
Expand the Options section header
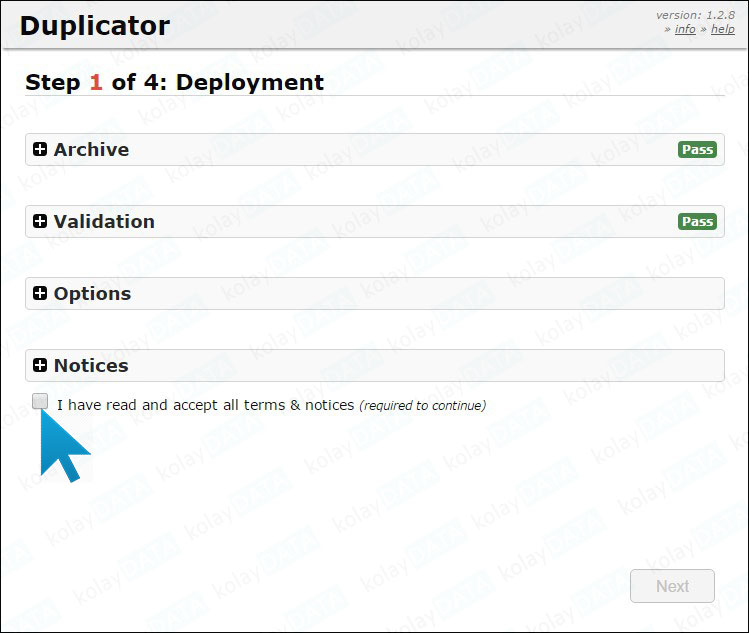[92, 294]
